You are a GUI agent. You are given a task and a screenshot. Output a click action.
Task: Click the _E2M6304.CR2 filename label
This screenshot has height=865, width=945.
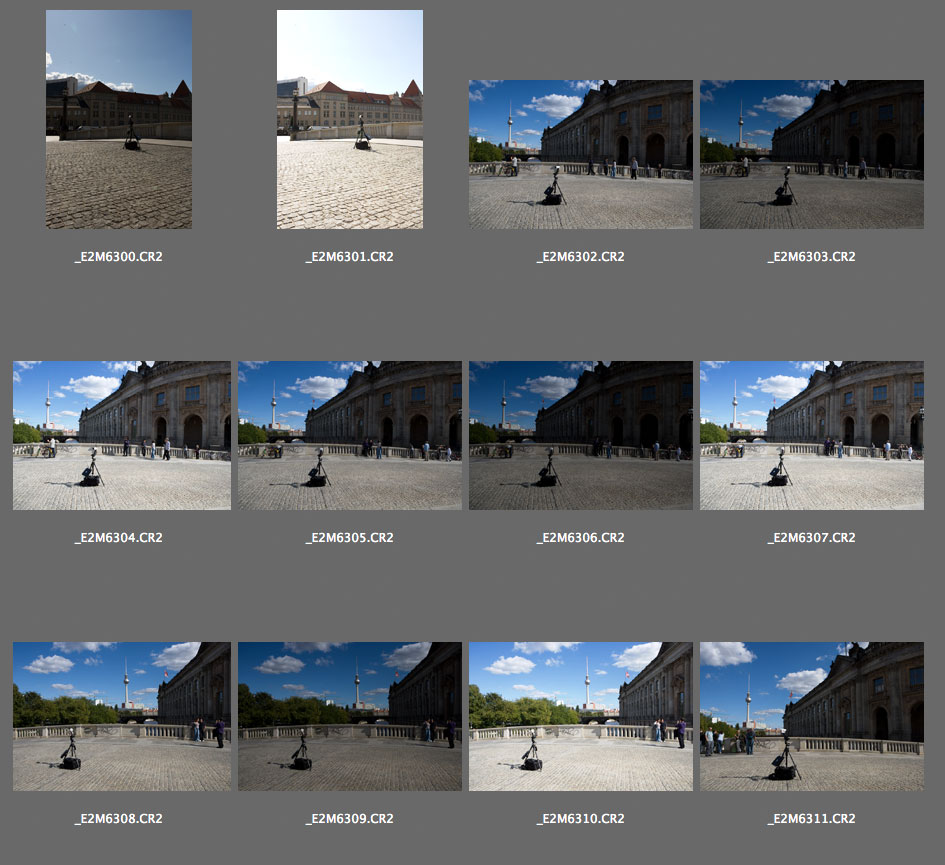[x=118, y=538]
